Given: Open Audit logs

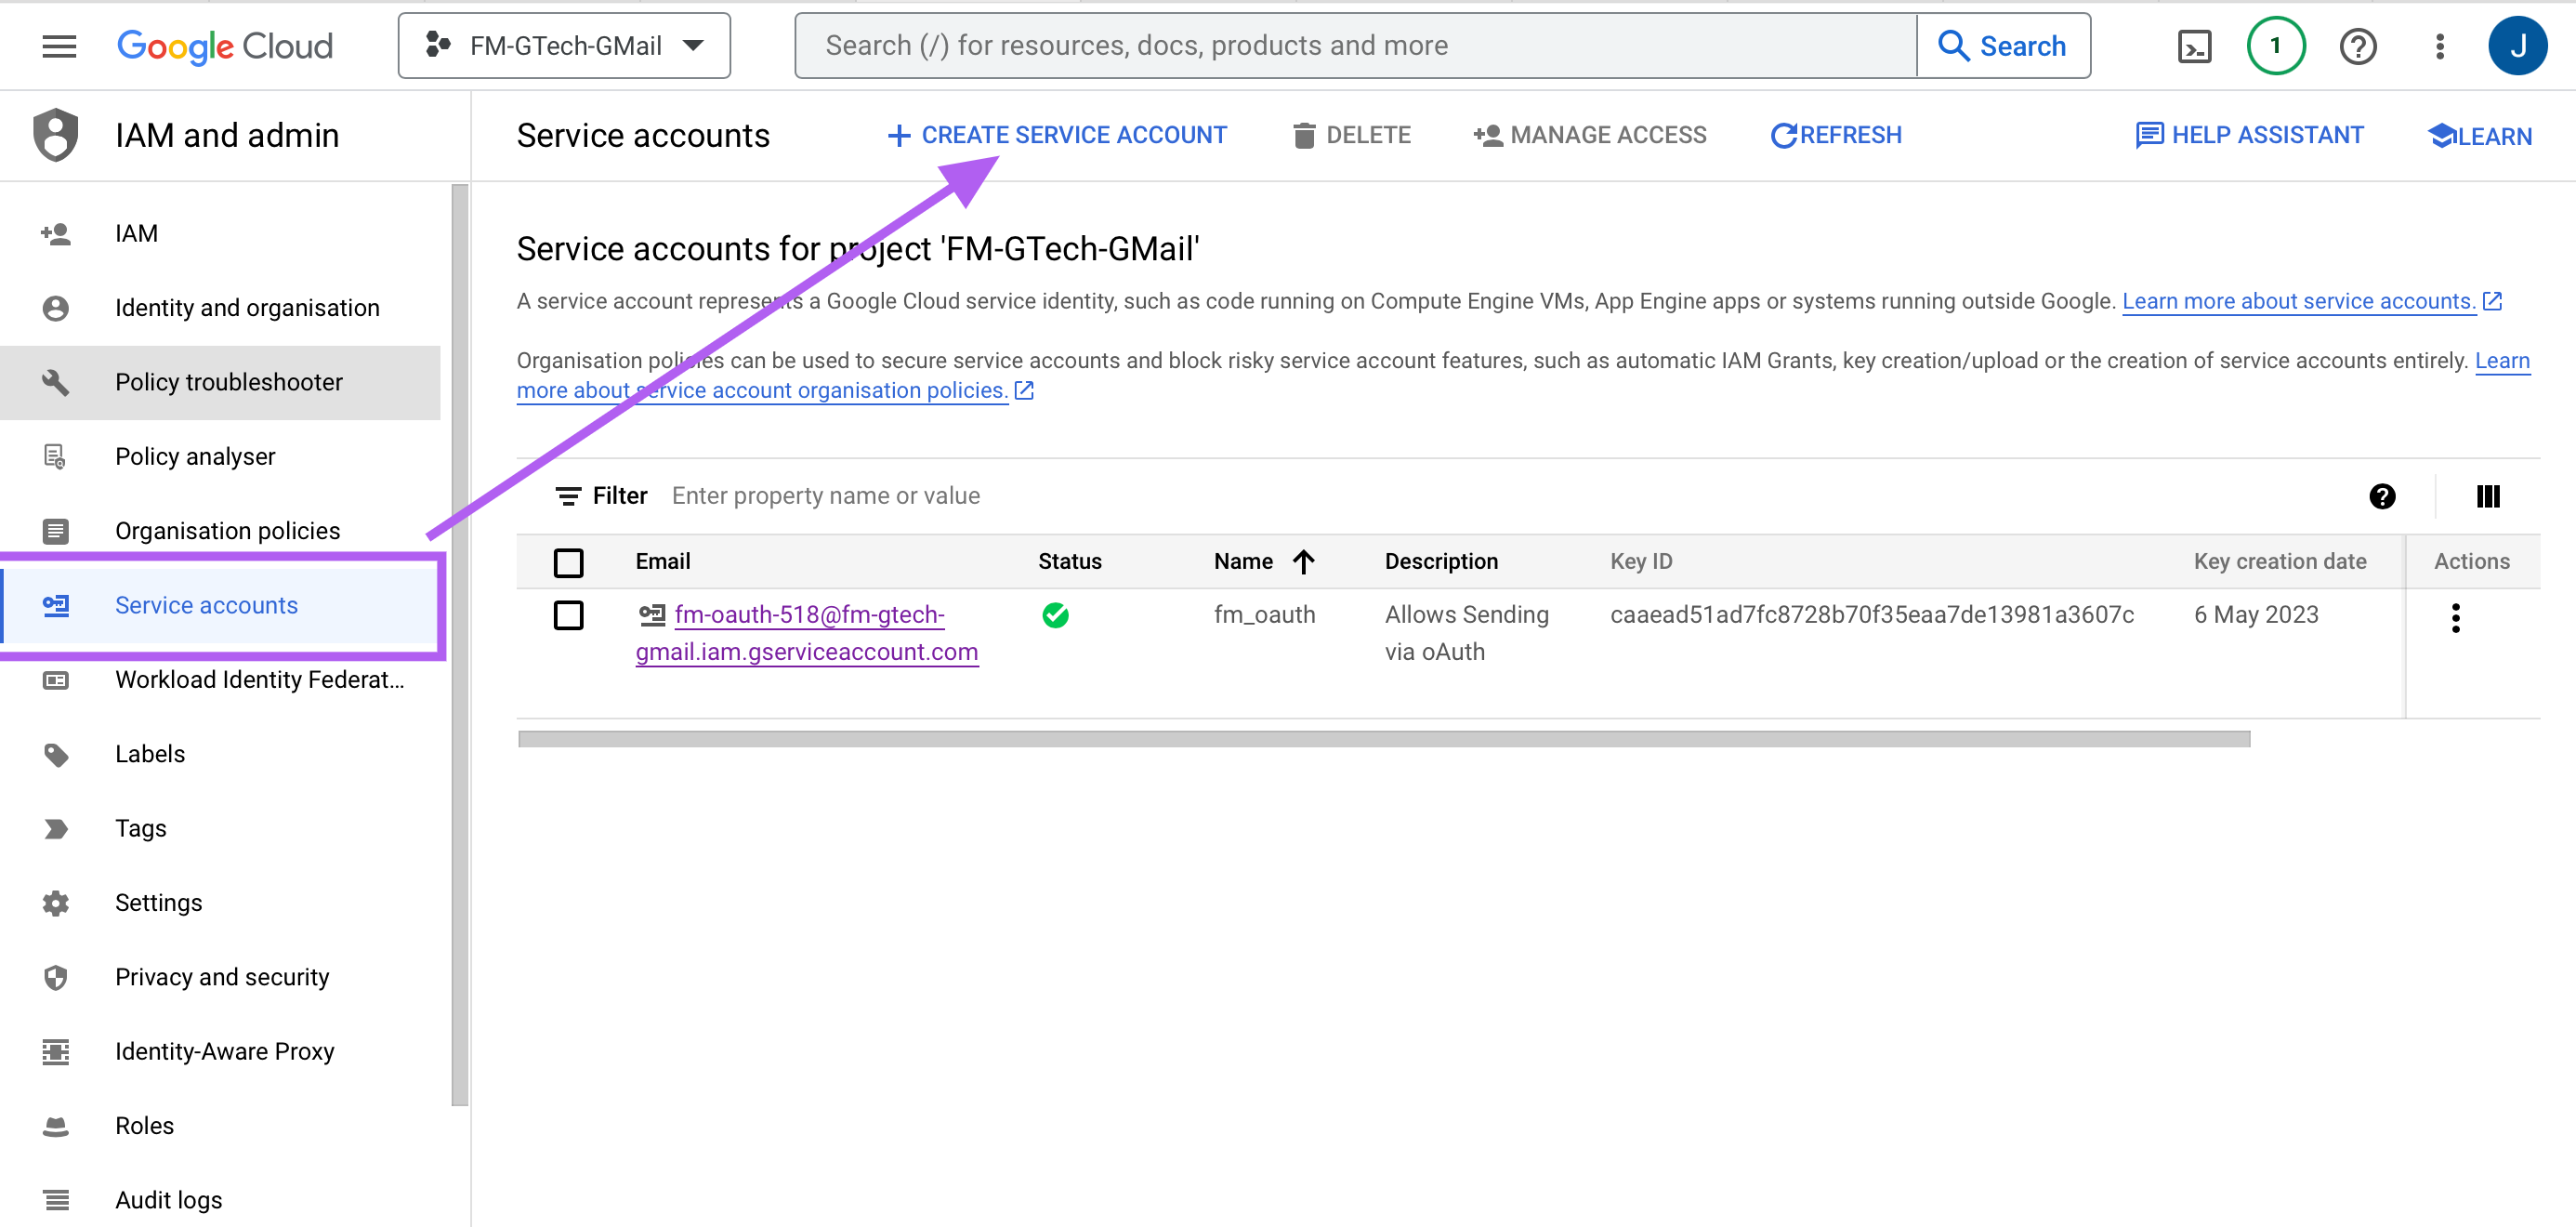Looking at the screenshot, I should (x=220, y=1200).
